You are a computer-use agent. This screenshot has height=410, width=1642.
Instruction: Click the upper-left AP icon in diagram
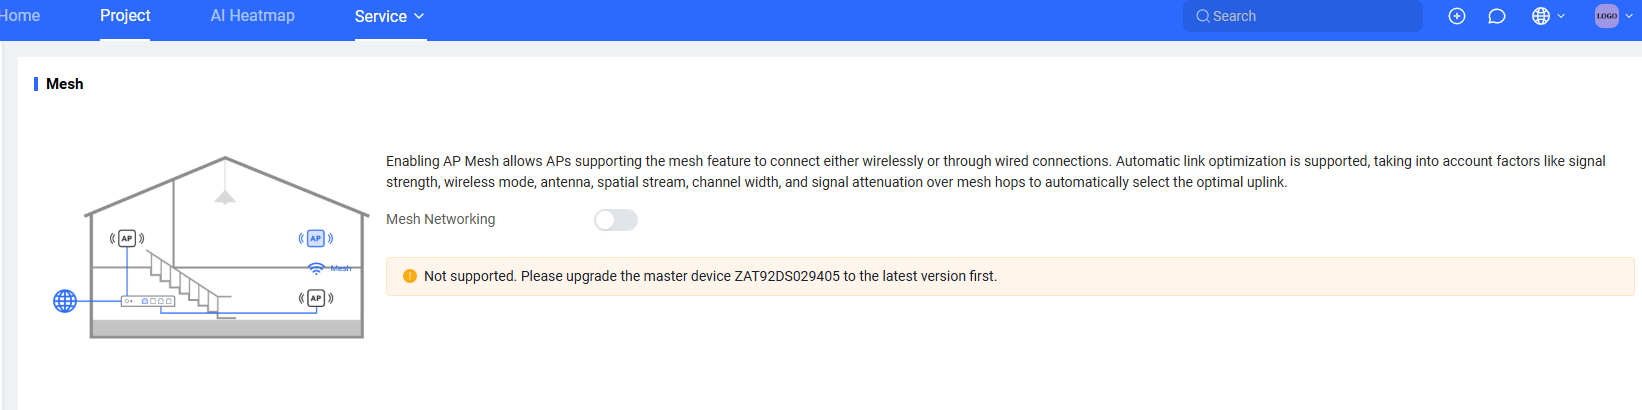click(127, 238)
